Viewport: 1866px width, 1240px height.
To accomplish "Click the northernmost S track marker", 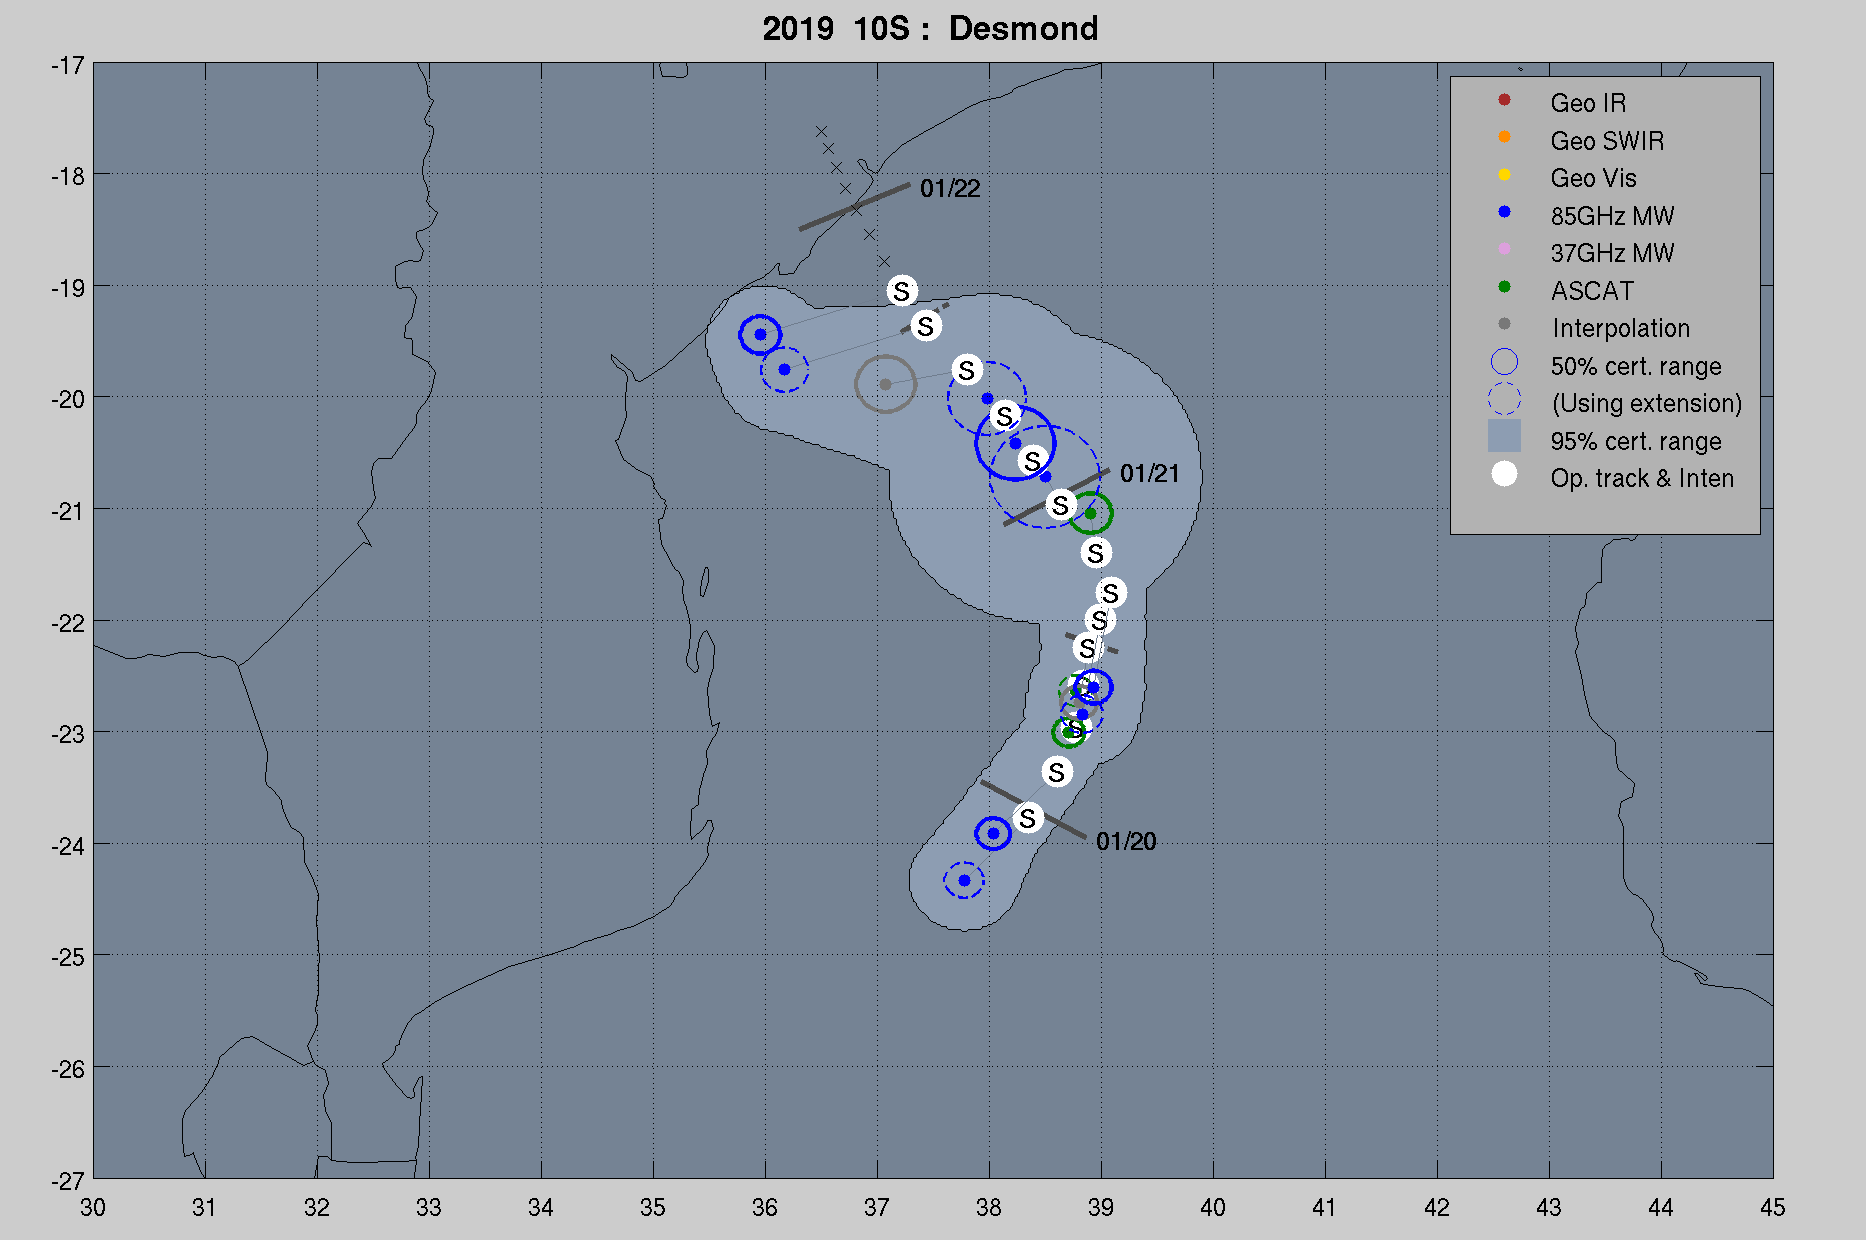I will click(902, 291).
